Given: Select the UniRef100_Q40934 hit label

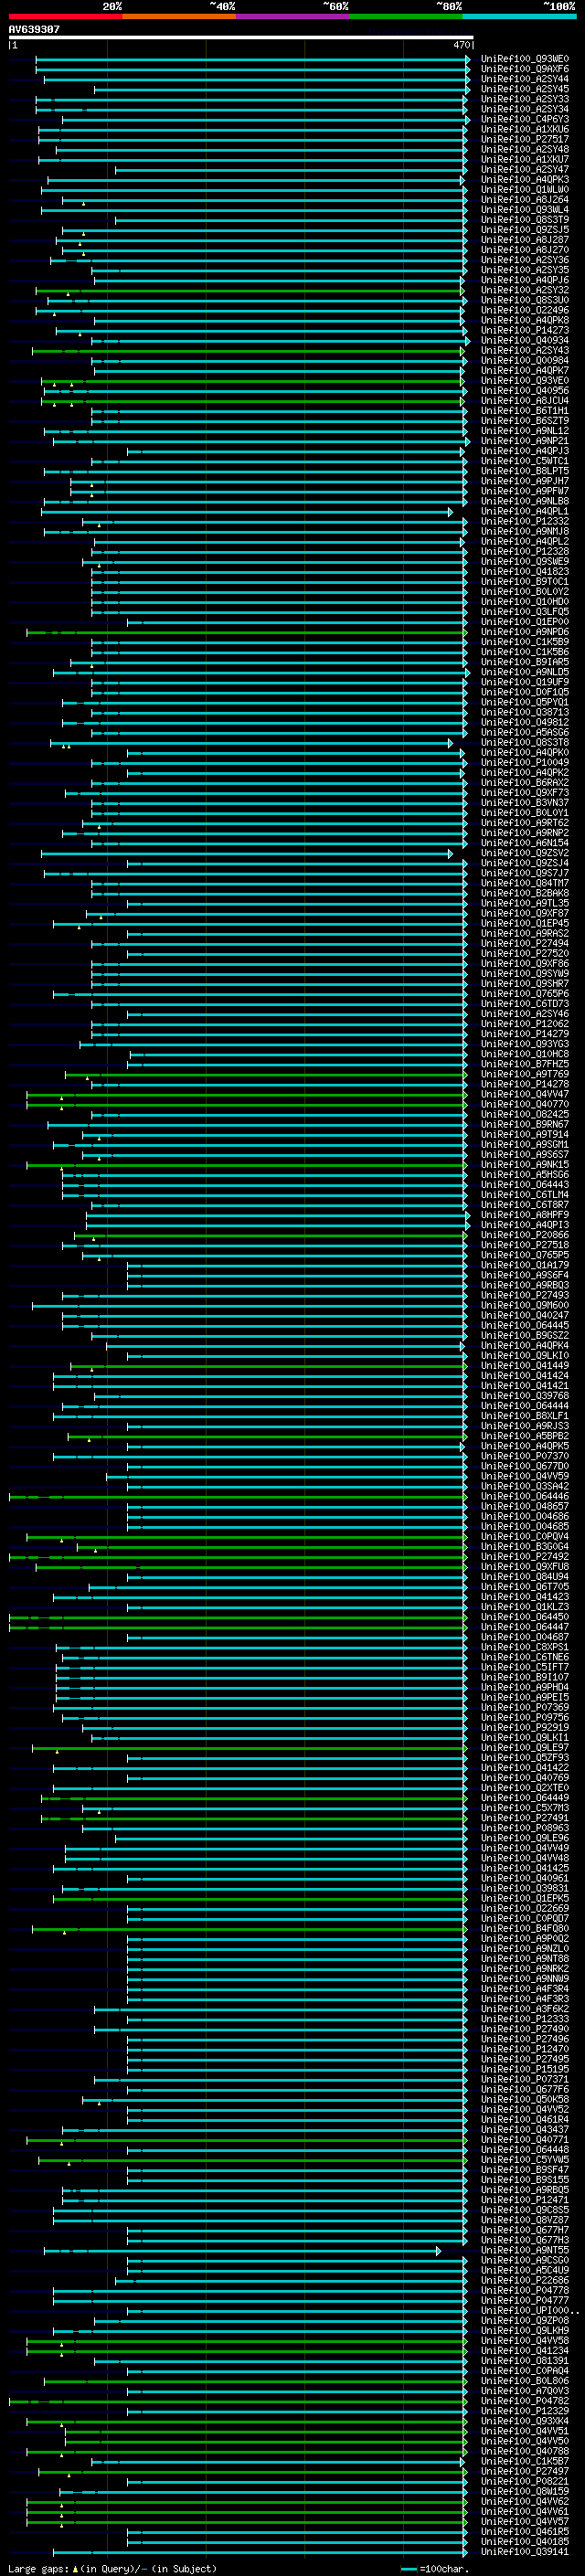Looking at the screenshot, I should tap(525, 340).
